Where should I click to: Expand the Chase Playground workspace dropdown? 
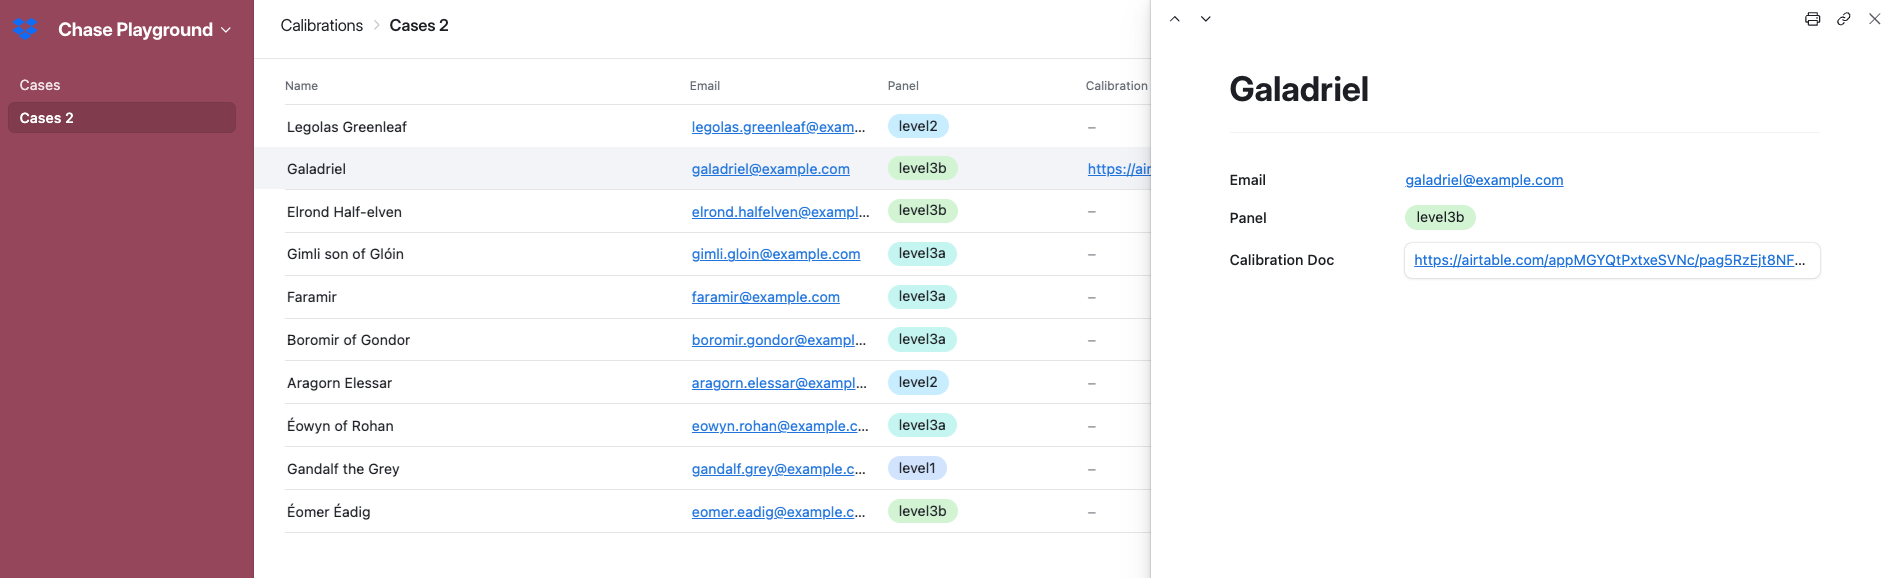pyautogui.click(x=226, y=30)
